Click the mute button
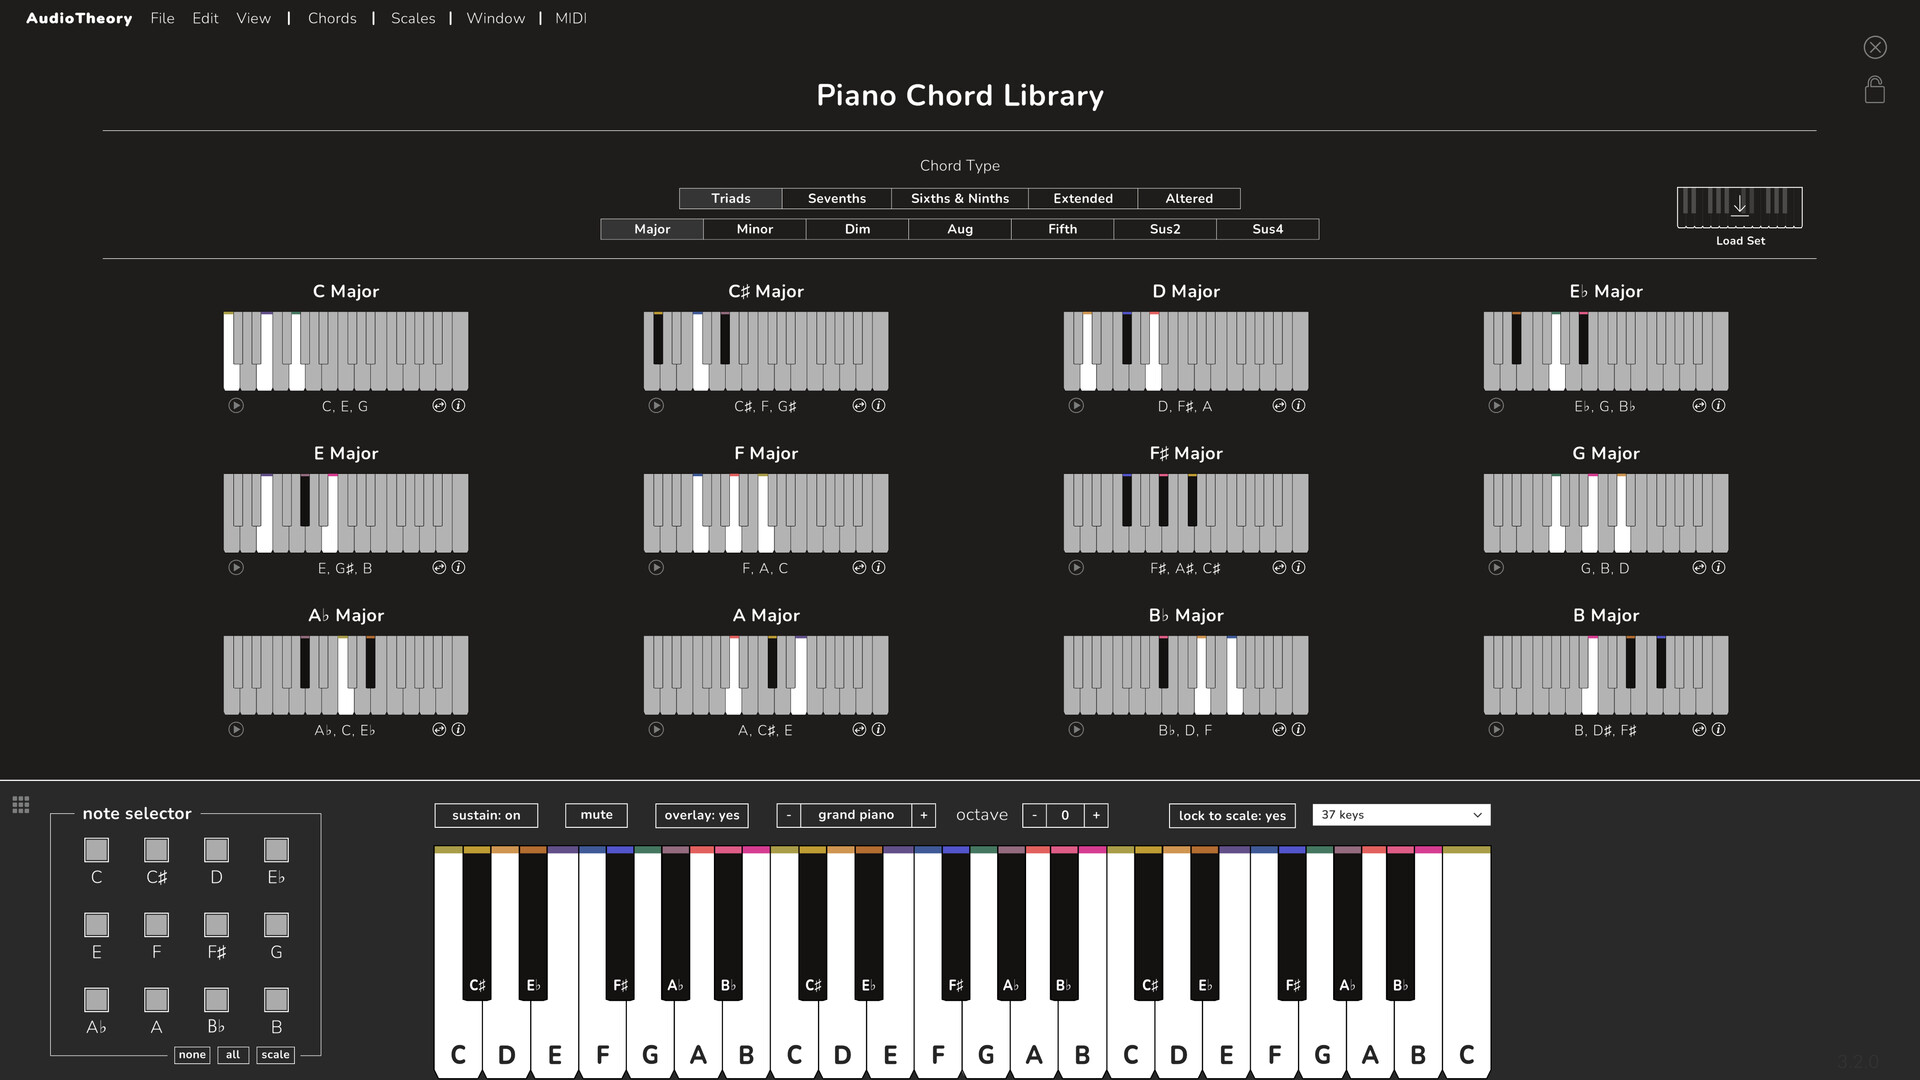Screen dimensions: 1920x1080 [597, 815]
